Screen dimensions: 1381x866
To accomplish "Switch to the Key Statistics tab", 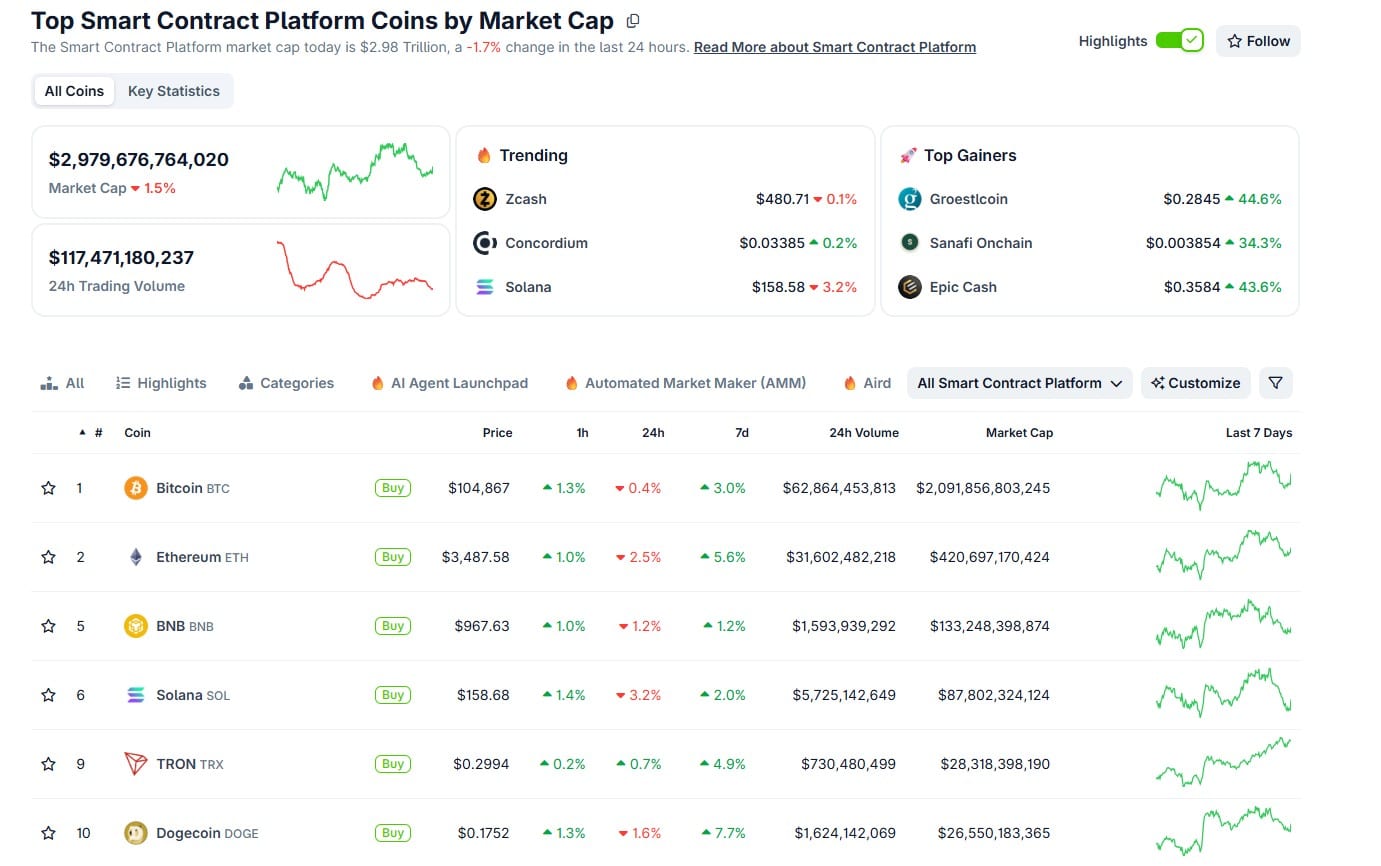I will (x=173, y=90).
